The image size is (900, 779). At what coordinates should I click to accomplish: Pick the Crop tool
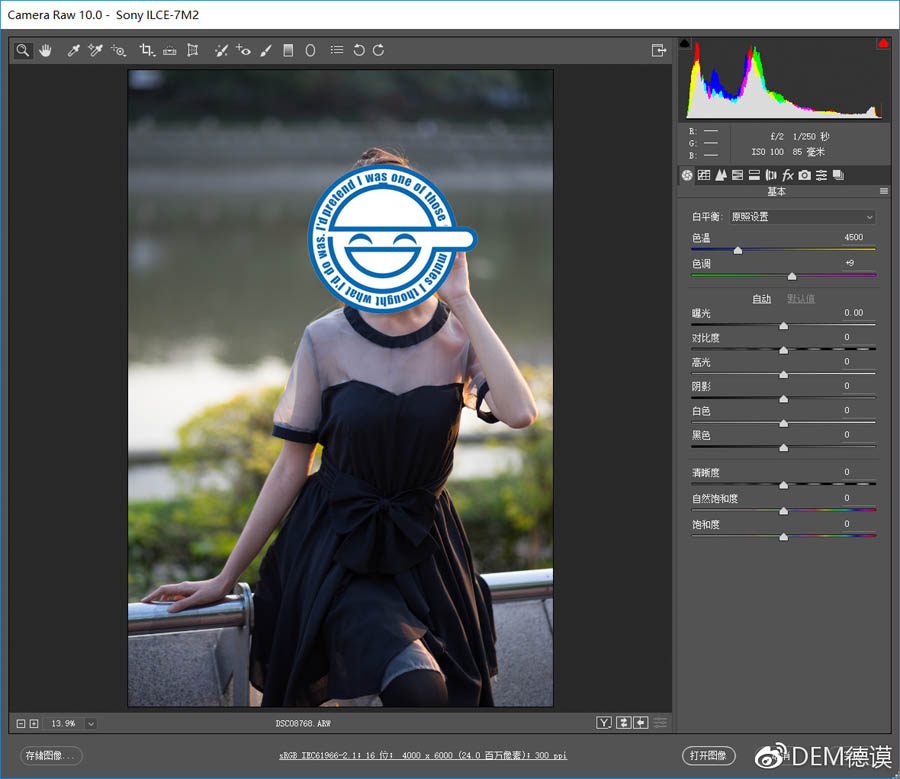pyautogui.click(x=147, y=50)
